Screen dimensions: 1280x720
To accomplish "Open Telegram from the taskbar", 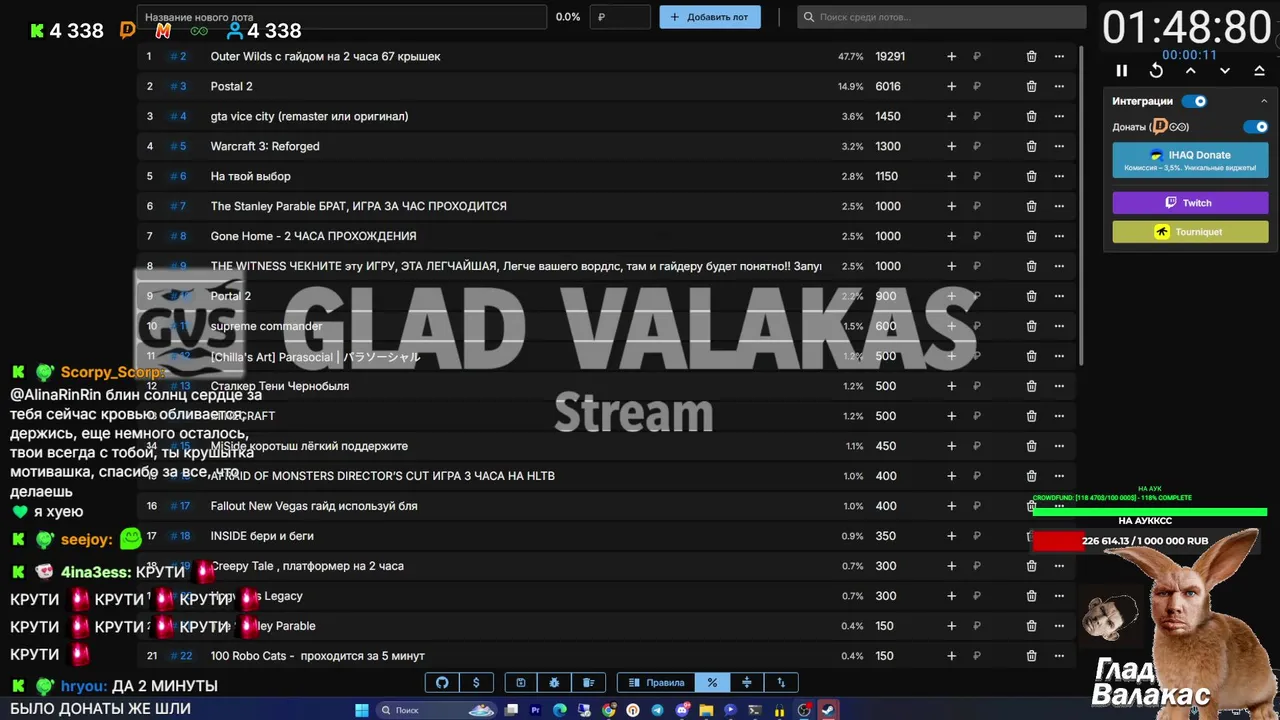I will pos(657,710).
